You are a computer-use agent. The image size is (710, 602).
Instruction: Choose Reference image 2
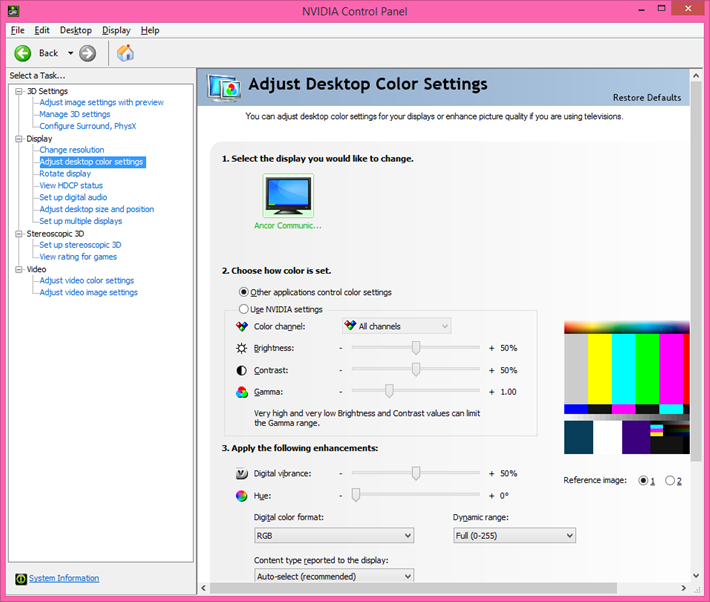point(670,481)
